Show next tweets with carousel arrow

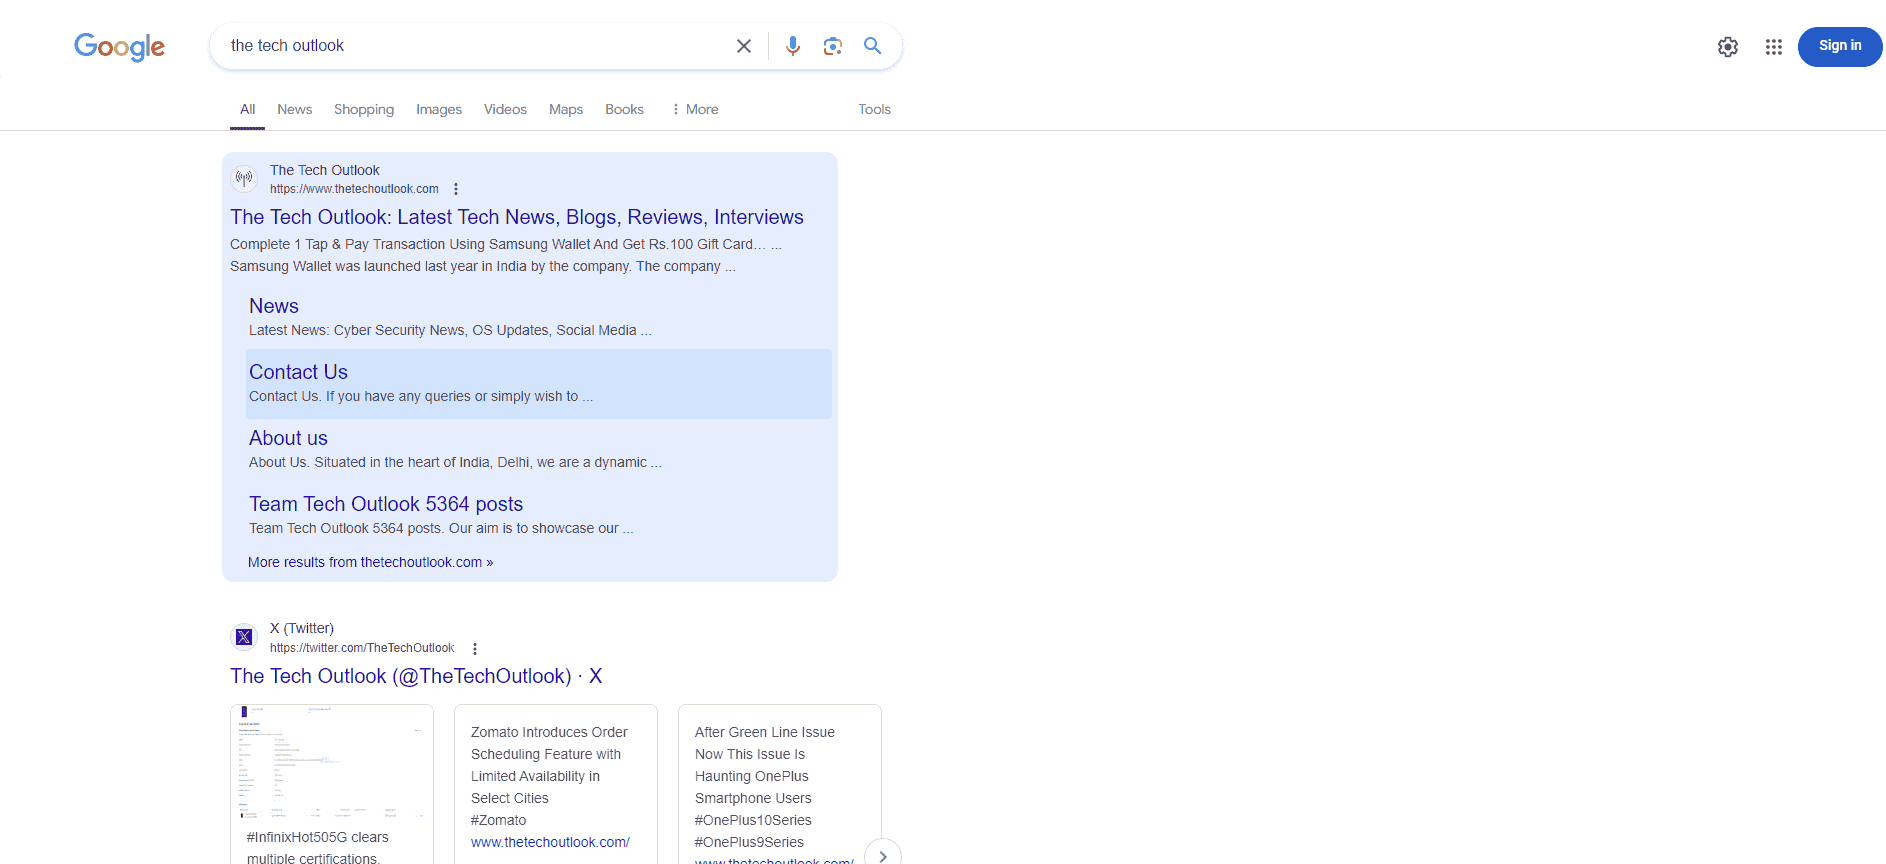point(882,855)
